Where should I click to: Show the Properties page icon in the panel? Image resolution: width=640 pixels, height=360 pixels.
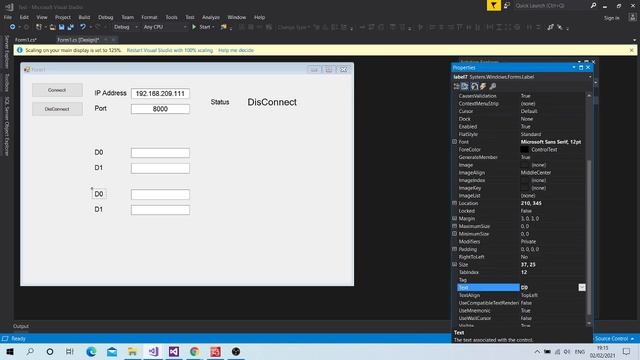point(474,86)
